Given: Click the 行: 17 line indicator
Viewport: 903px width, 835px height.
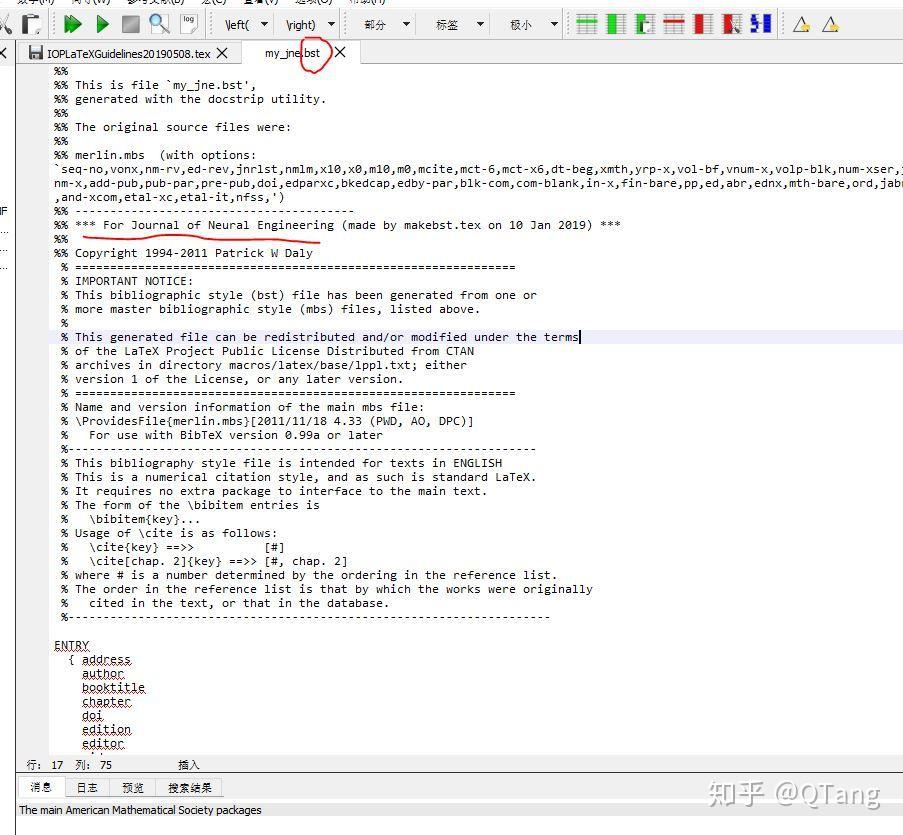Looking at the screenshot, I should click(x=44, y=765).
